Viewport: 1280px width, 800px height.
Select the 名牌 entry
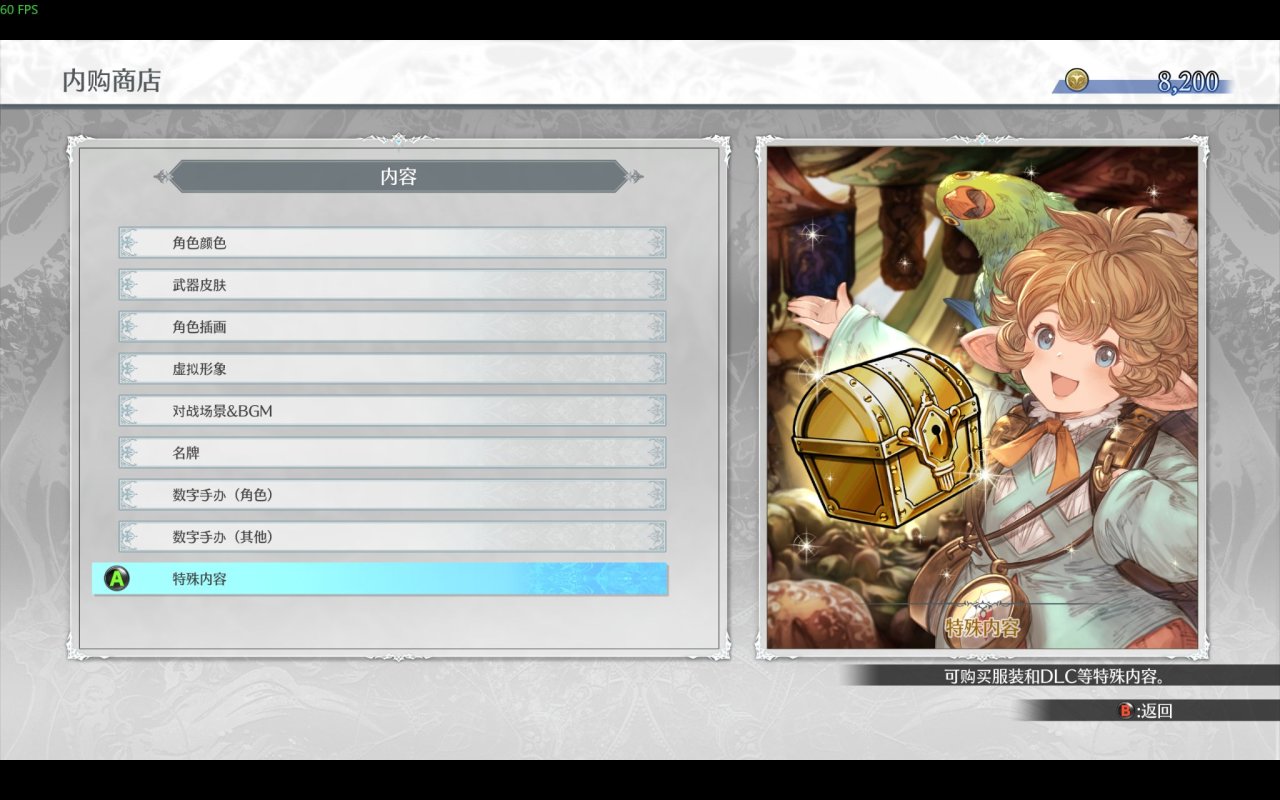coord(392,453)
